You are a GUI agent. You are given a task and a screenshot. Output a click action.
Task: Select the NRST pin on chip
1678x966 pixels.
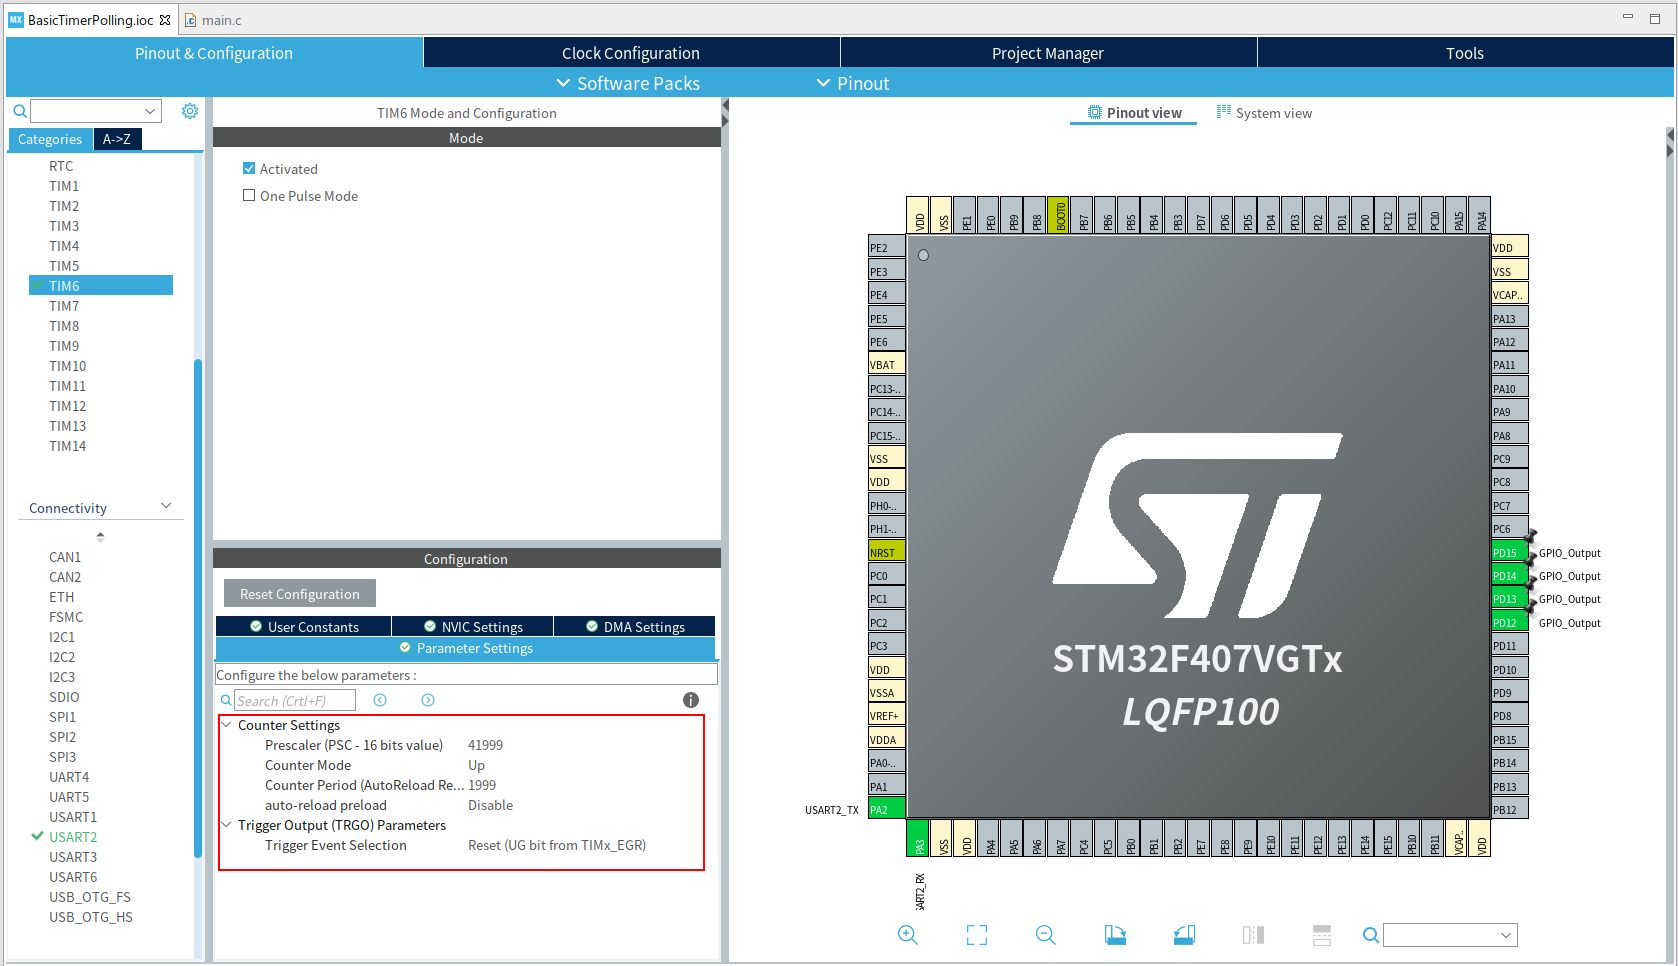click(x=886, y=553)
